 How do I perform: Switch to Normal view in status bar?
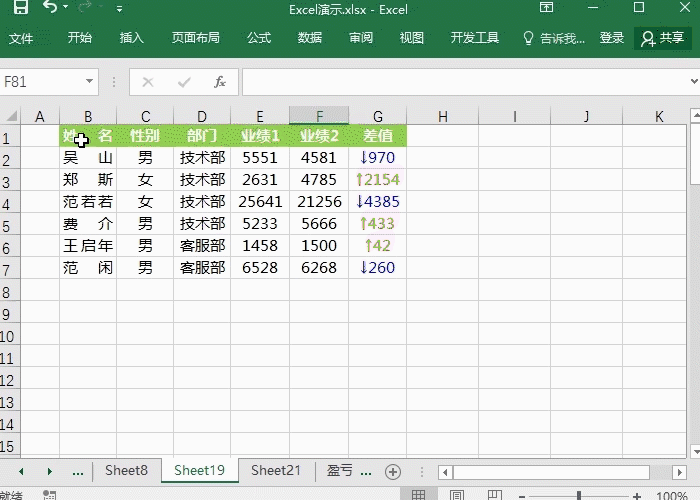(x=418, y=495)
